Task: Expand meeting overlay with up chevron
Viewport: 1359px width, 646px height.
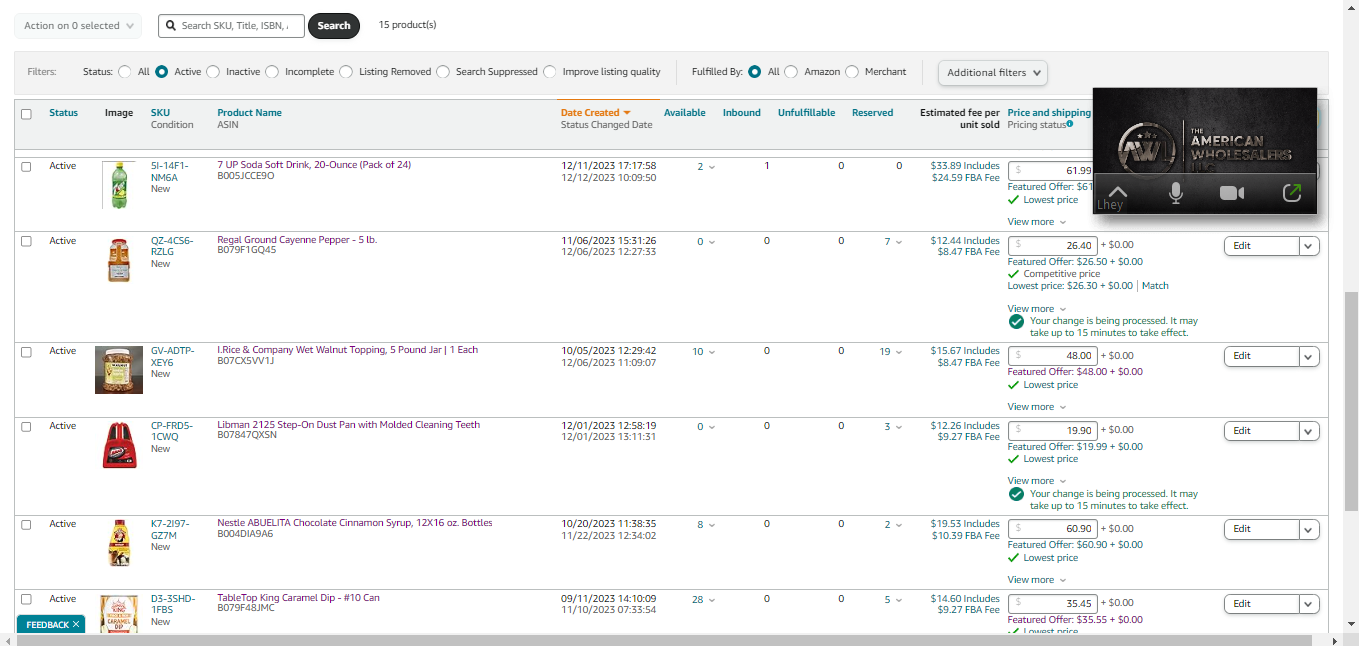Action: click(x=1118, y=192)
